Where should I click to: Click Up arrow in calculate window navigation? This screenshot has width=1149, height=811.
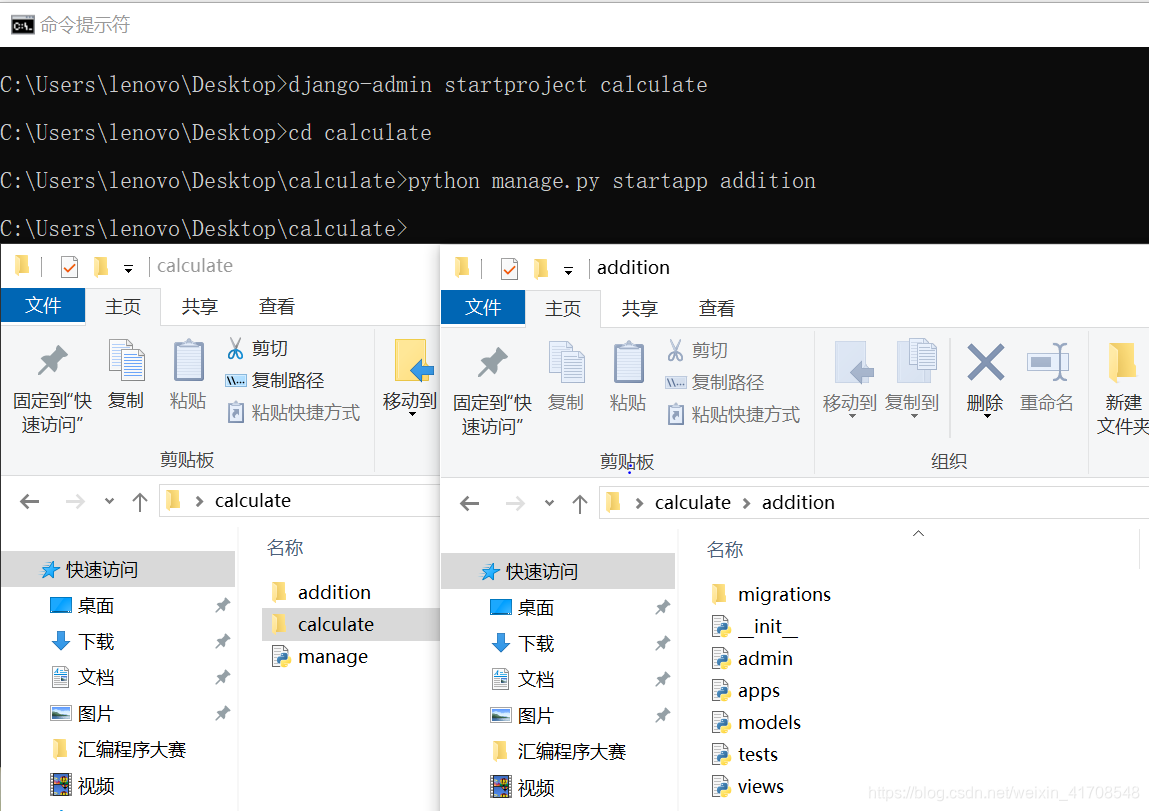139,501
